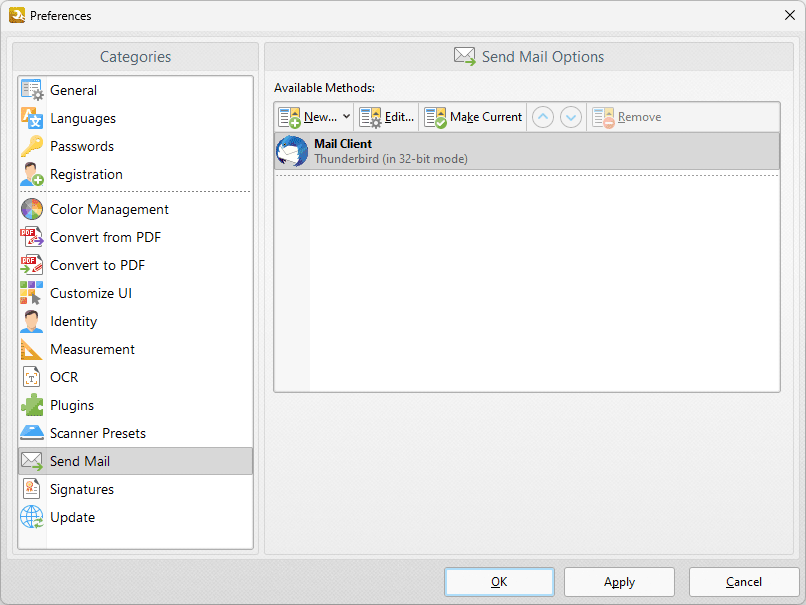Image resolution: width=806 pixels, height=605 pixels.
Task: Go to Color Management label
Action: (x=109, y=209)
